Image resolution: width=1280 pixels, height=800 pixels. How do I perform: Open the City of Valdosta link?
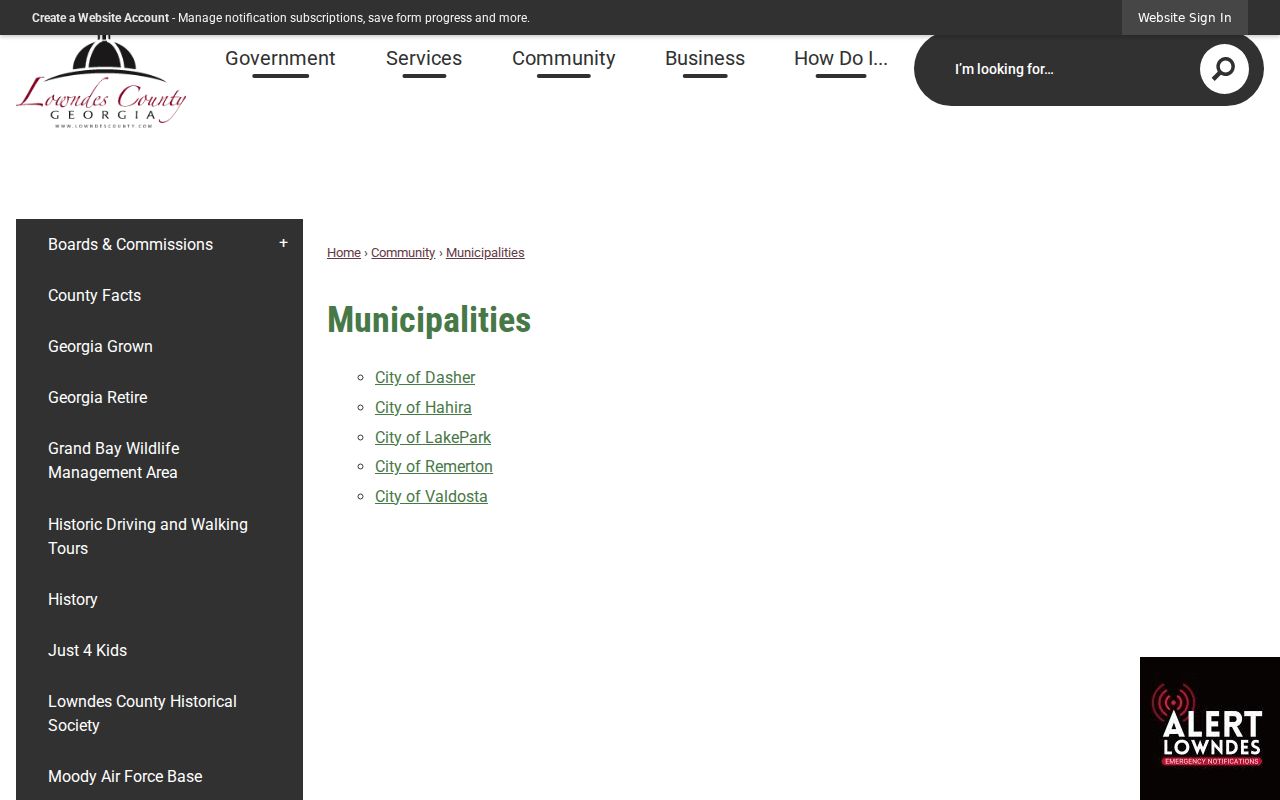(431, 497)
